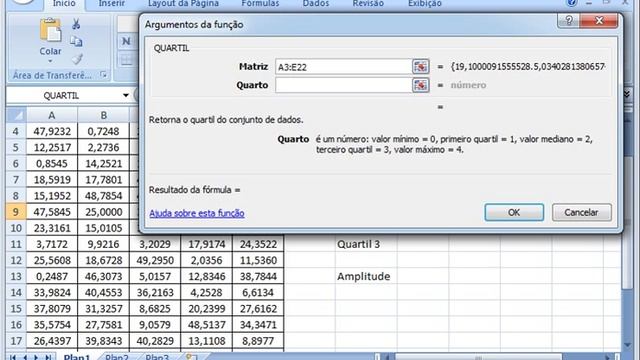Select column A header
Viewport: 640px width, 360px height.
pos(52,116)
